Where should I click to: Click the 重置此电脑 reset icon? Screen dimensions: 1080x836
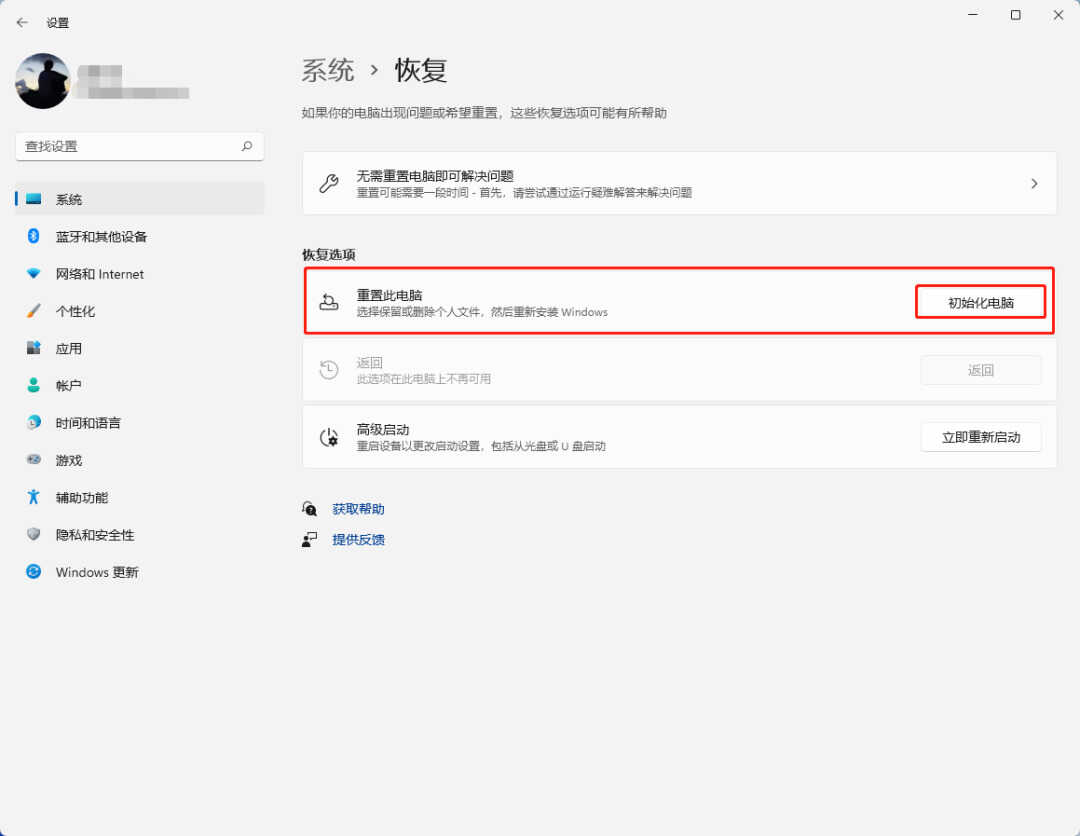(329, 302)
